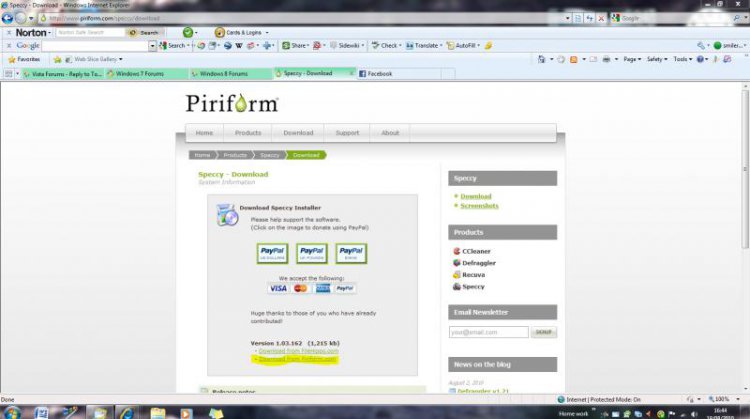This screenshot has height=419, width=750.
Task: Open the Windows Start orb
Action: 11,412
